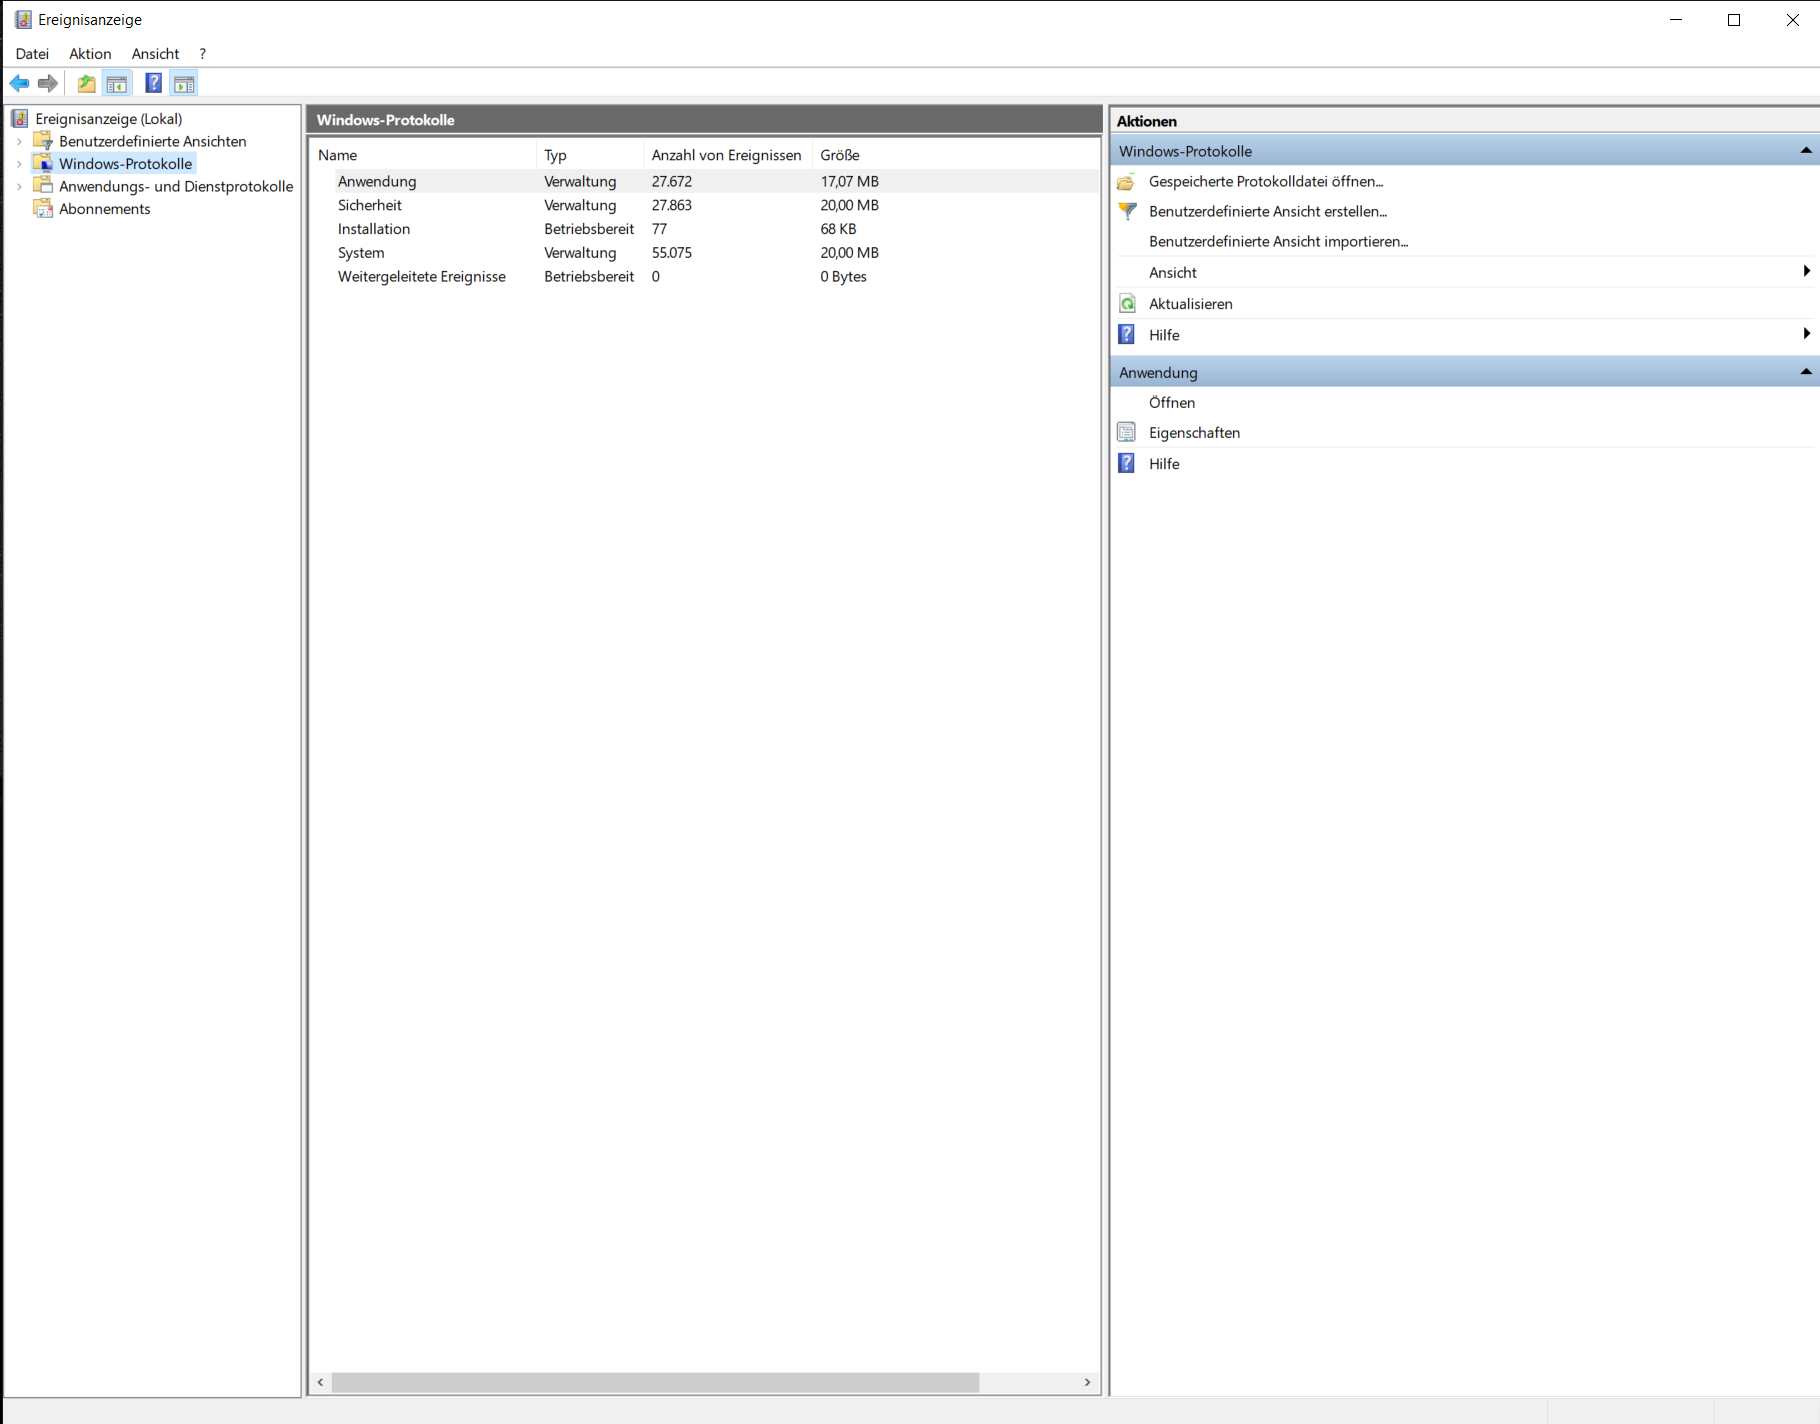Sort by Anzahl von Ereignissen column header
The image size is (1820, 1424).
tap(729, 155)
